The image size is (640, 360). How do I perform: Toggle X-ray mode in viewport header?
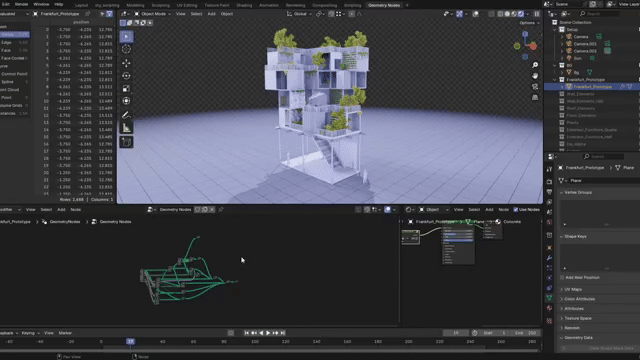coord(491,14)
